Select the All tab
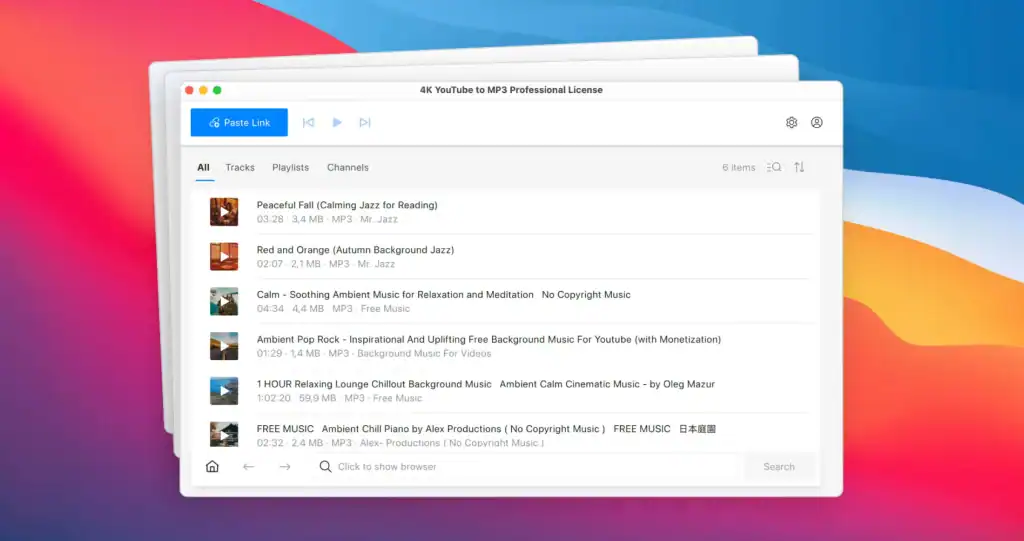Viewport: 1024px width, 541px height. point(203,167)
